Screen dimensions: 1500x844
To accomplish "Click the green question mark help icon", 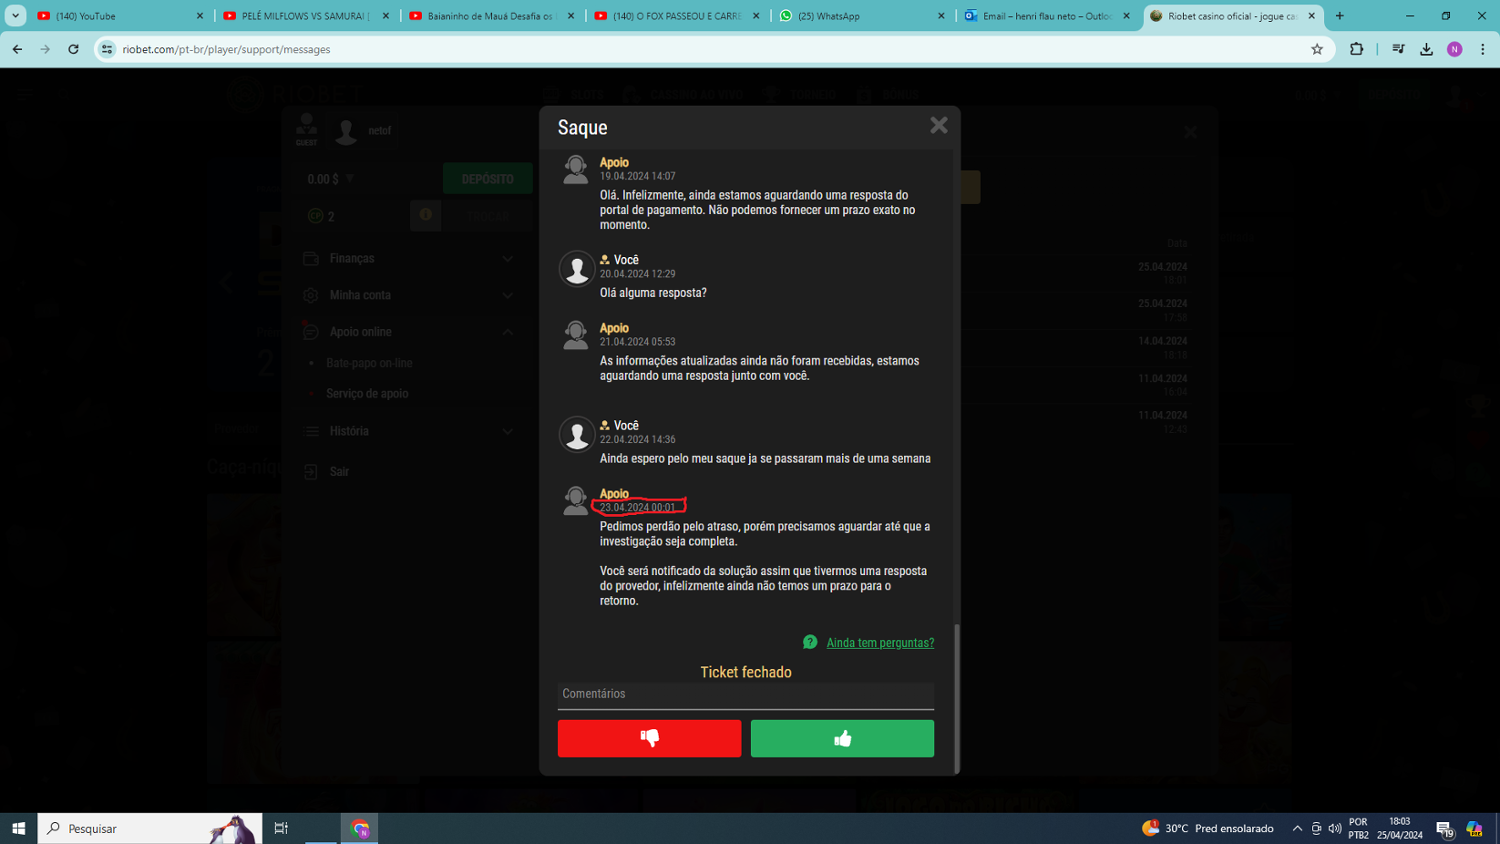I will pos(810,642).
